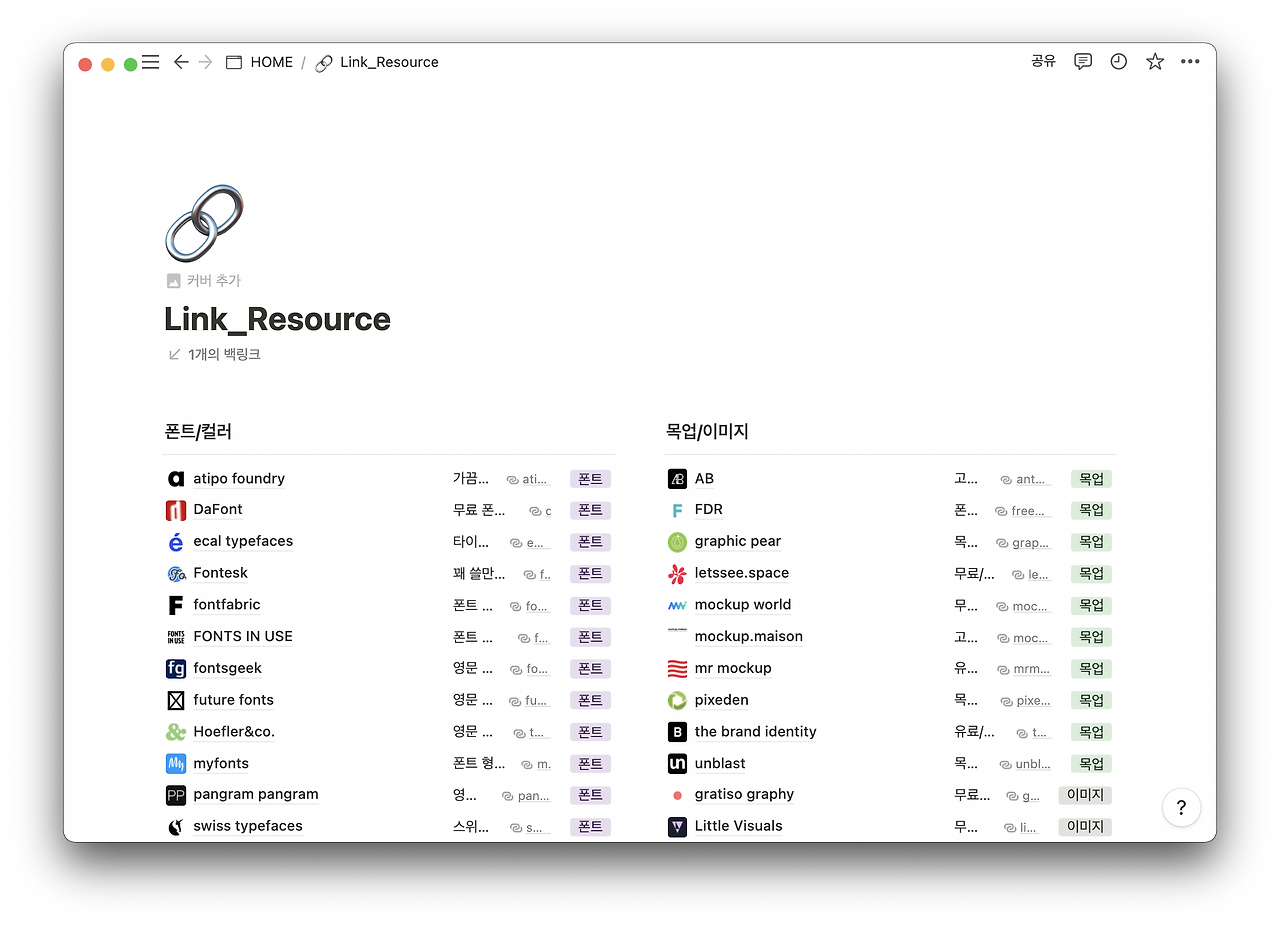
Task: Go back with the left arrow
Action: pyautogui.click(x=181, y=62)
